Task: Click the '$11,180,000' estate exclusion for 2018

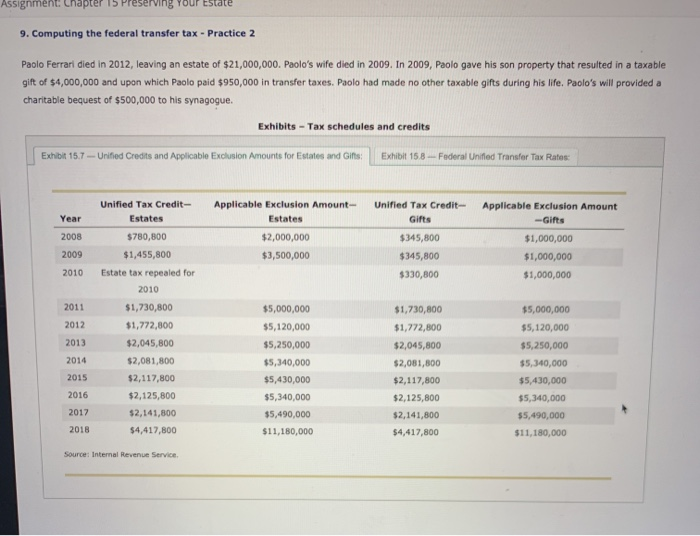Action: pyautogui.click(x=288, y=432)
